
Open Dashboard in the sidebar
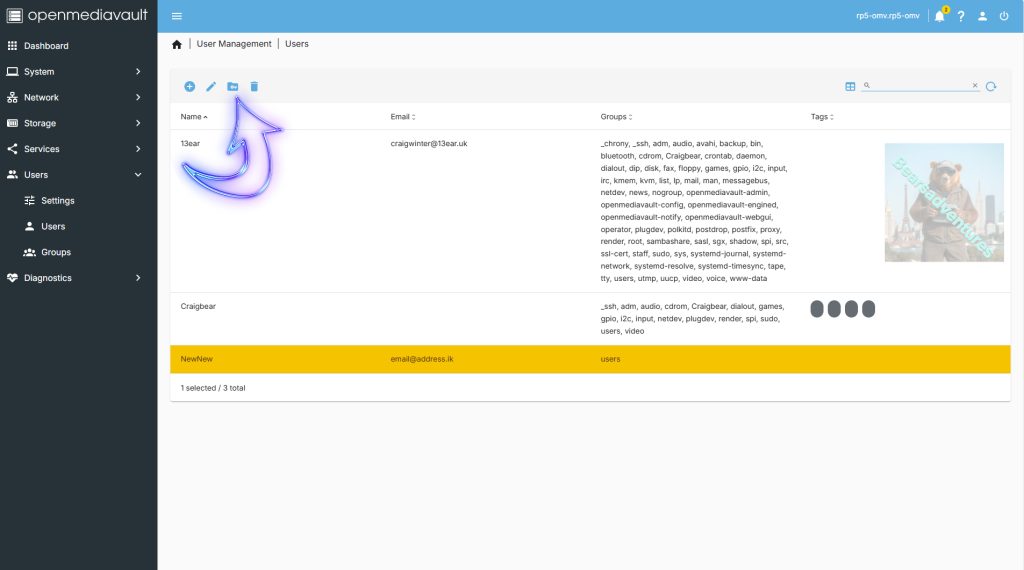(46, 46)
